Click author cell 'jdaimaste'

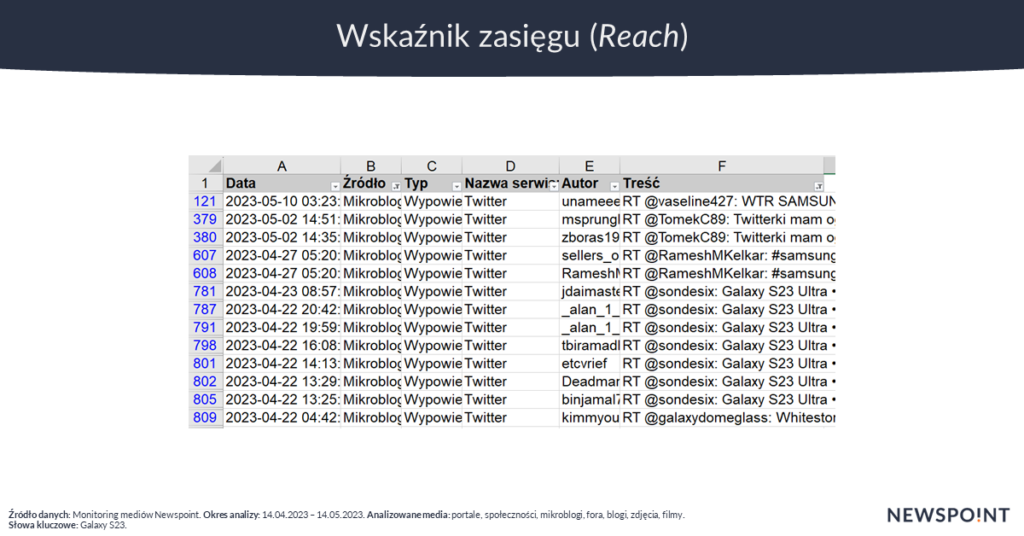590,291
